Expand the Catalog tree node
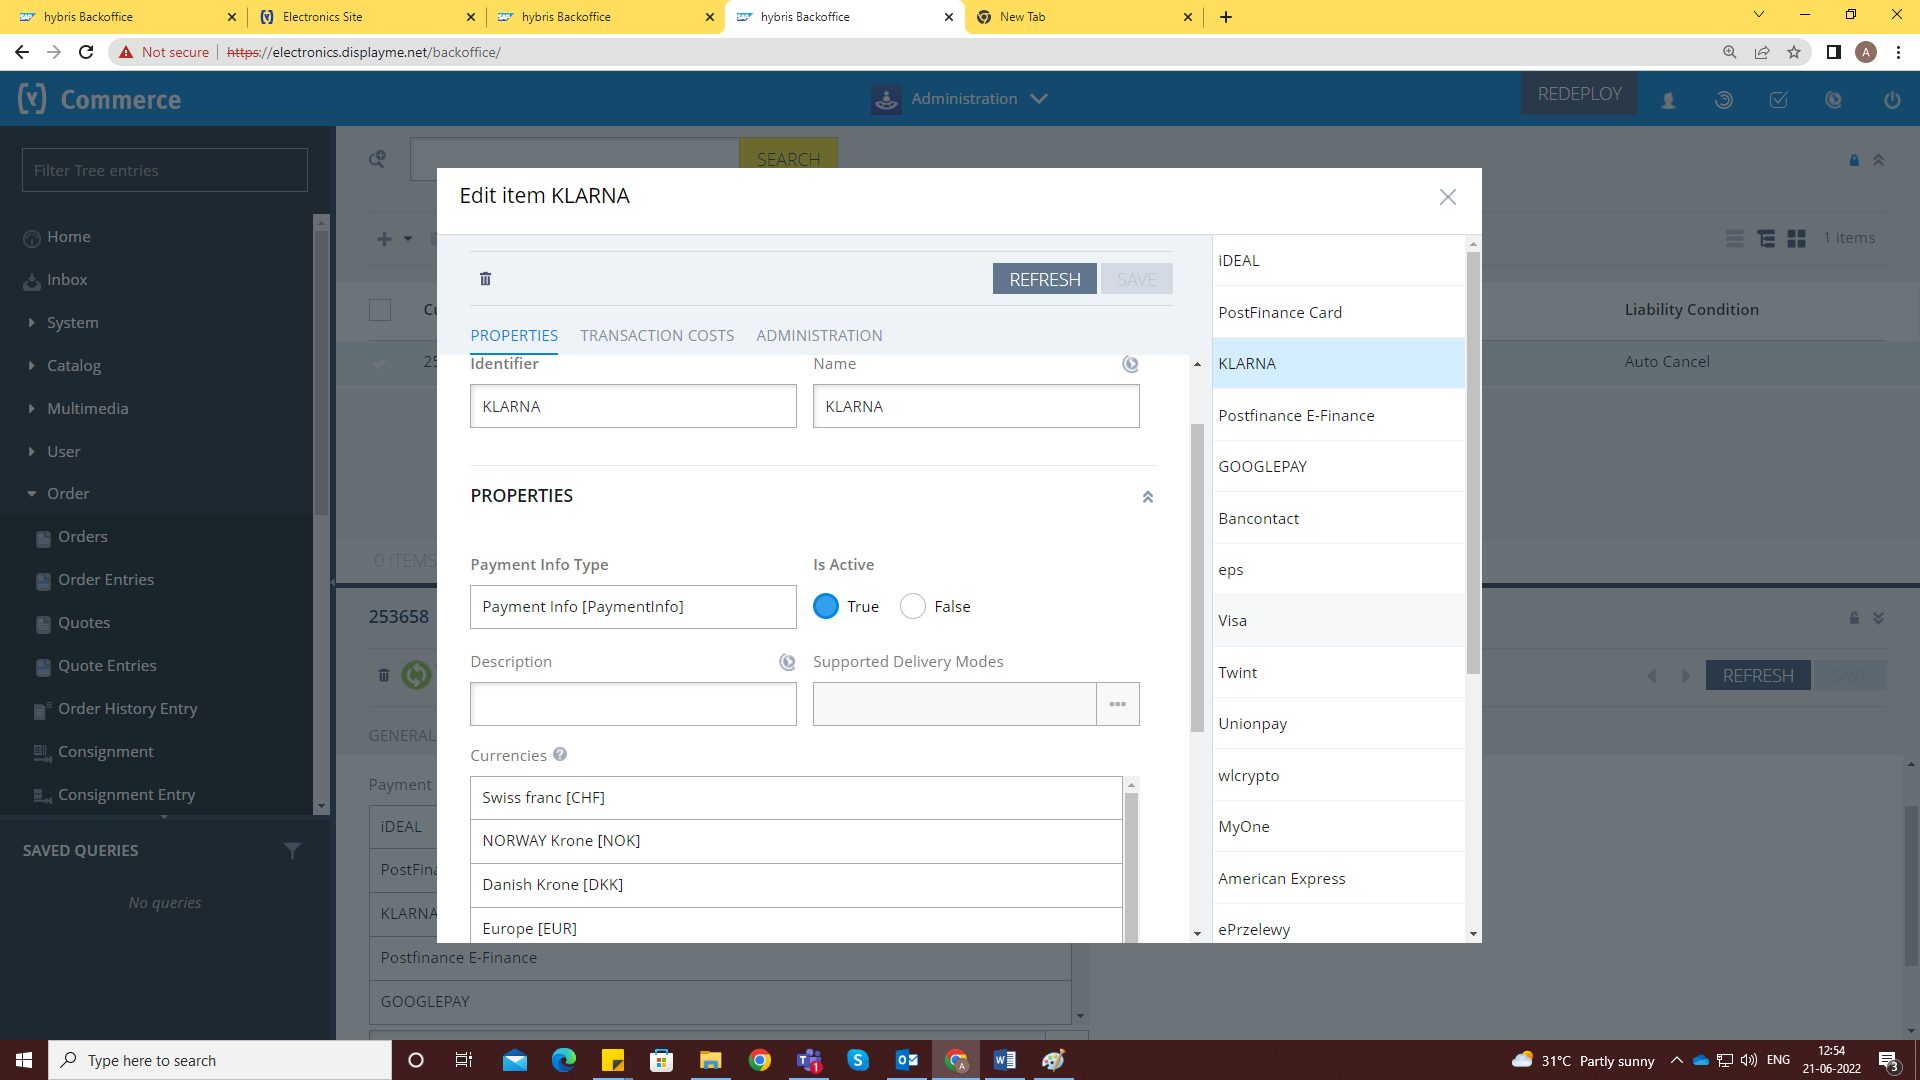This screenshot has width=1920, height=1080. click(32, 366)
